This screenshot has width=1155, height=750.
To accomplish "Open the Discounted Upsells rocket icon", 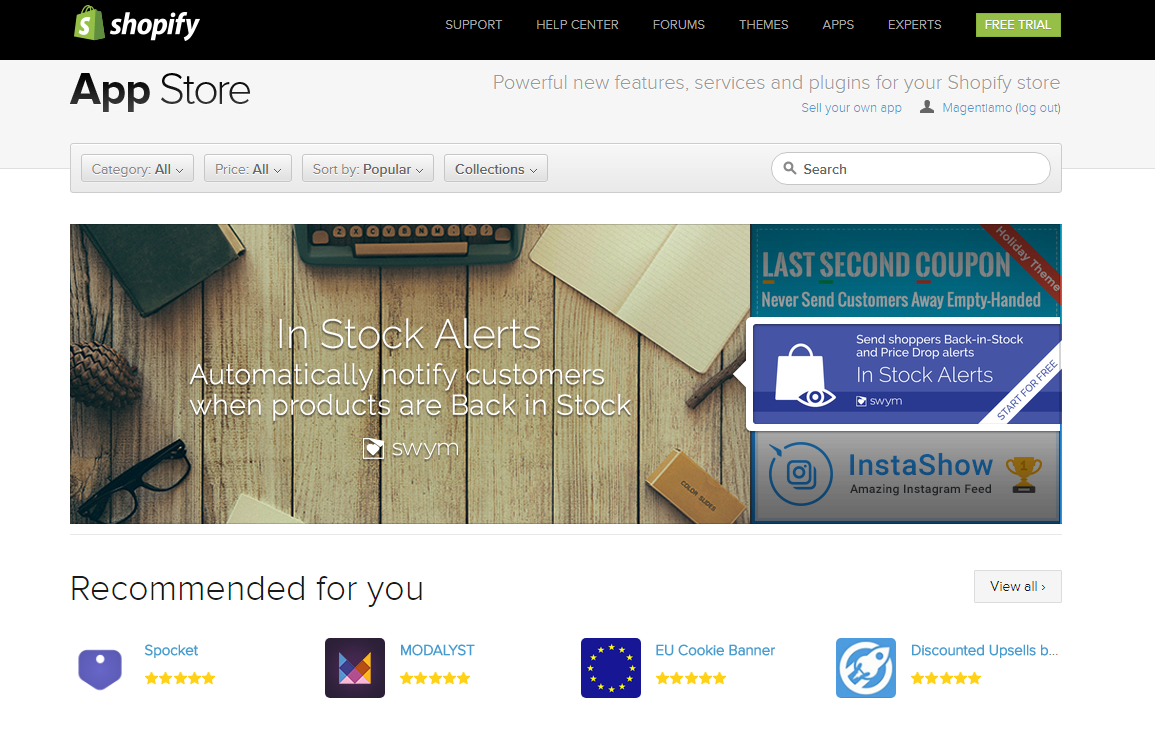I will coord(865,667).
